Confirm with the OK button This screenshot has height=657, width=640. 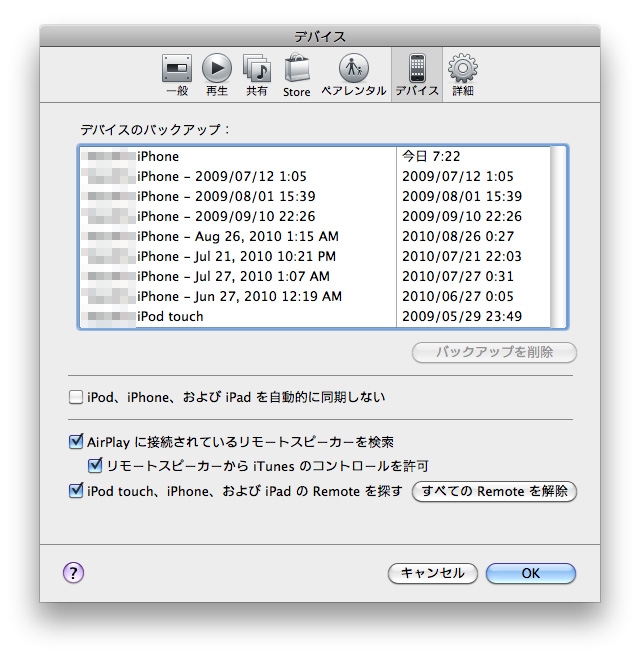pyautogui.click(x=531, y=573)
